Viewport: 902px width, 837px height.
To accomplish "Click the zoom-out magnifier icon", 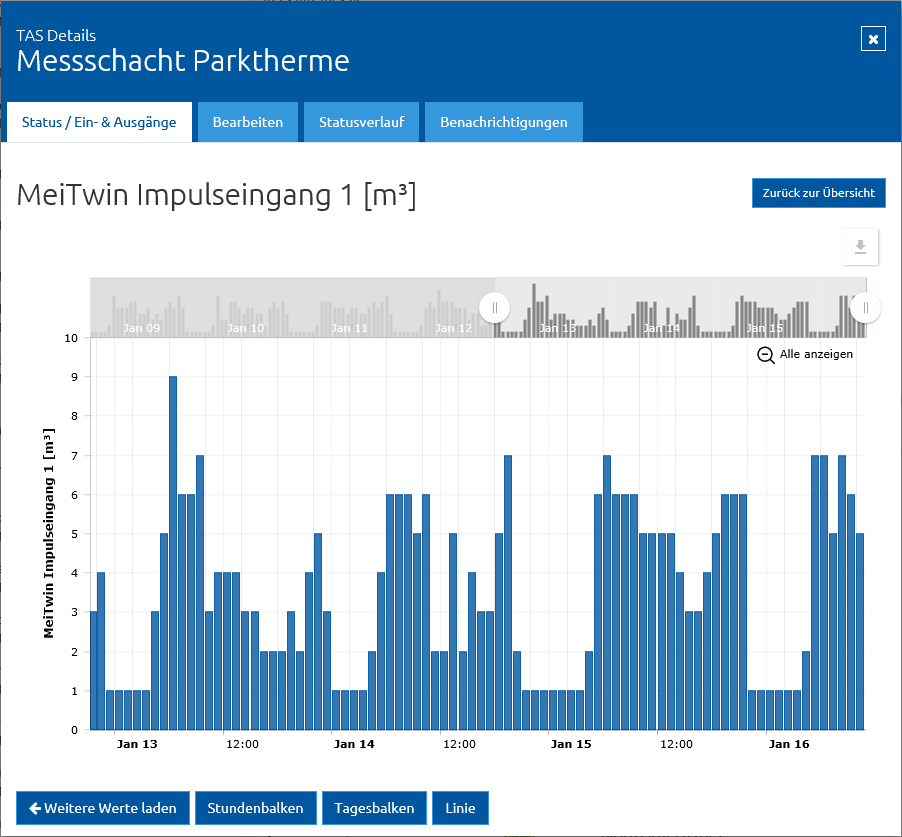I will pos(766,355).
